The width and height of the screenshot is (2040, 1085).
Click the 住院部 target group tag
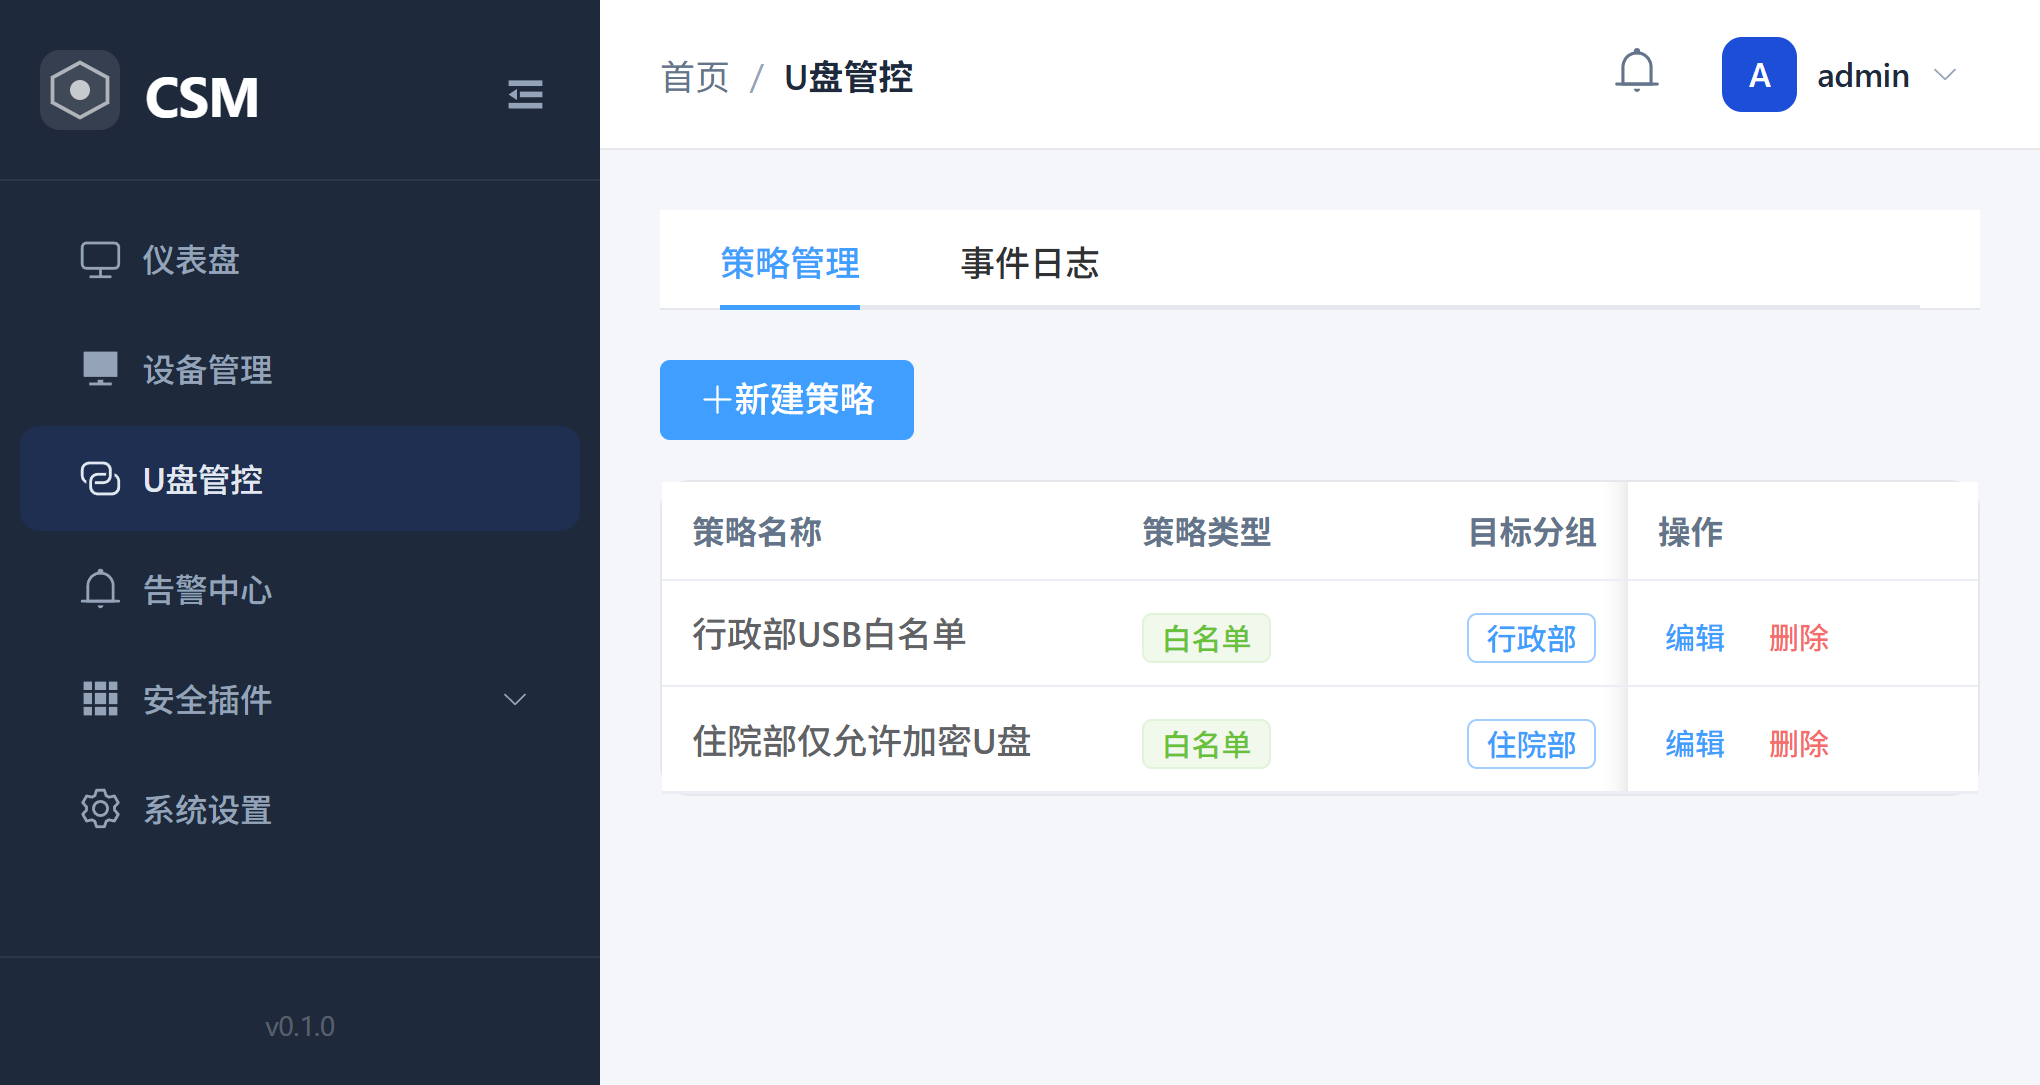pyautogui.click(x=1531, y=744)
